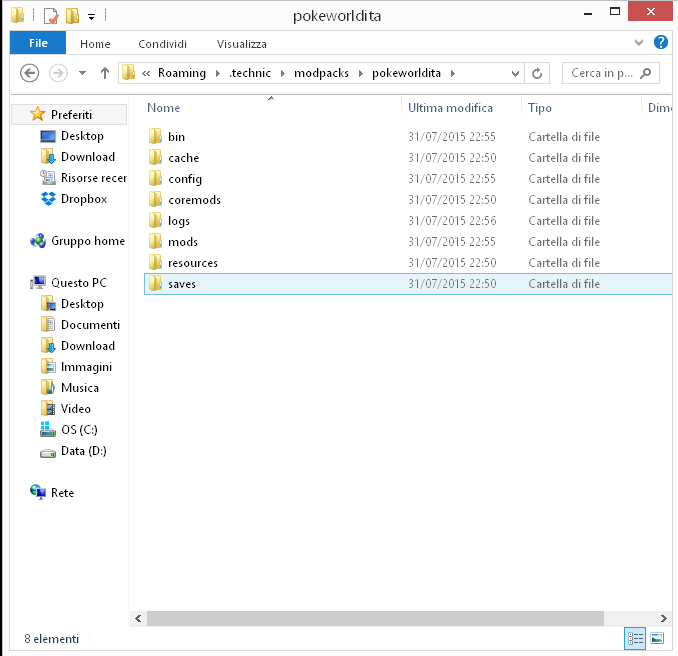Image resolution: width=678 pixels, height=656 pixels.
Task: Open Customize Quick Access Toolbar dropdown
Action: coord(92,17)
